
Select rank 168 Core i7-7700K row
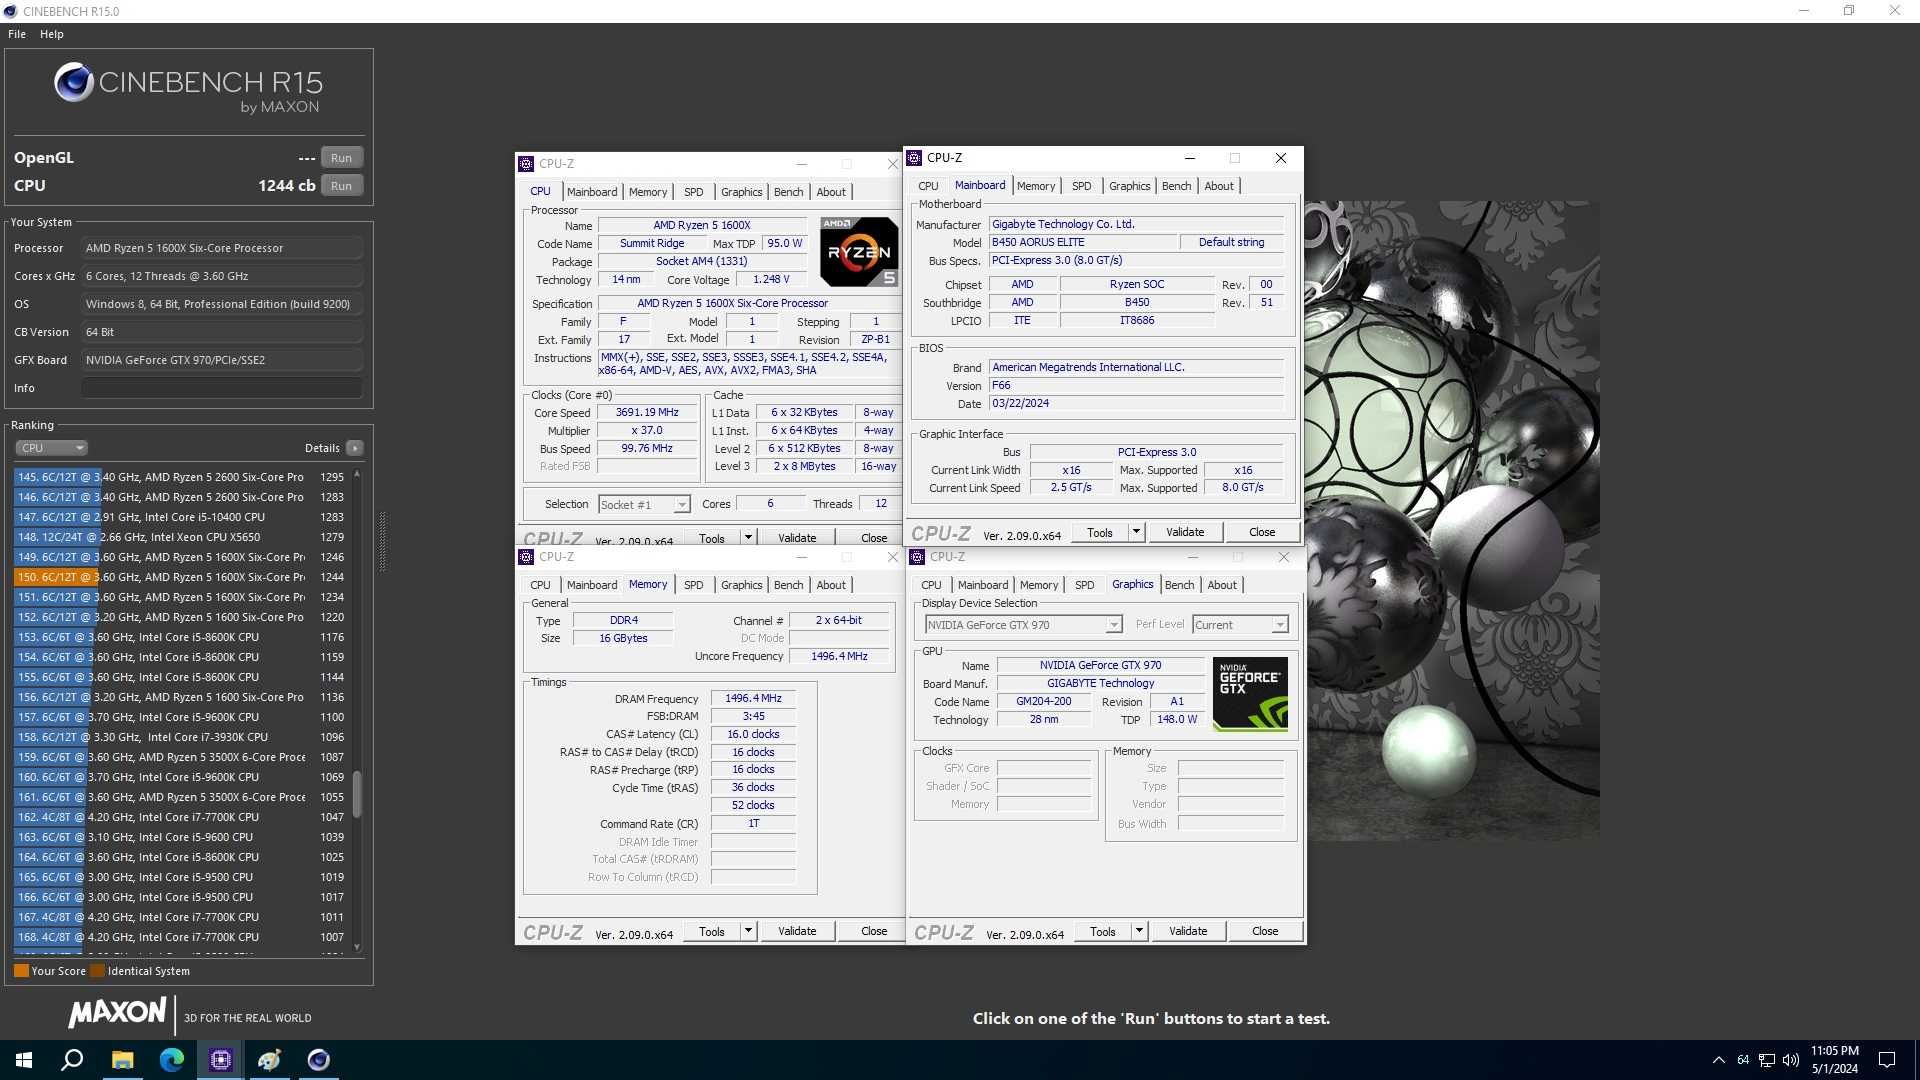[x=180, y=937]
